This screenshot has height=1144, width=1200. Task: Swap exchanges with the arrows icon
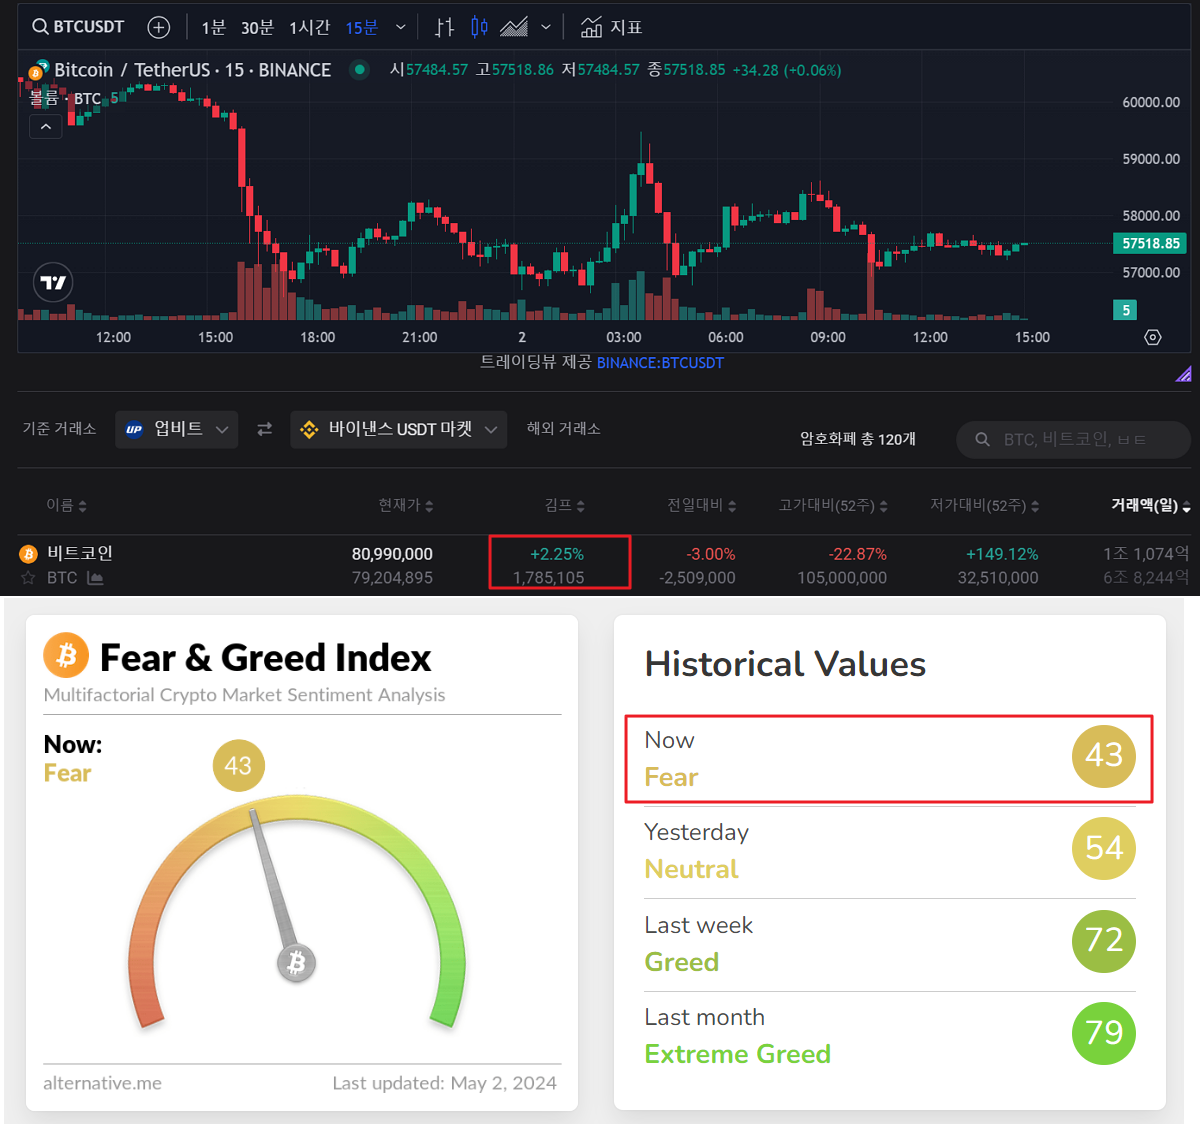[x=264, y=429]
